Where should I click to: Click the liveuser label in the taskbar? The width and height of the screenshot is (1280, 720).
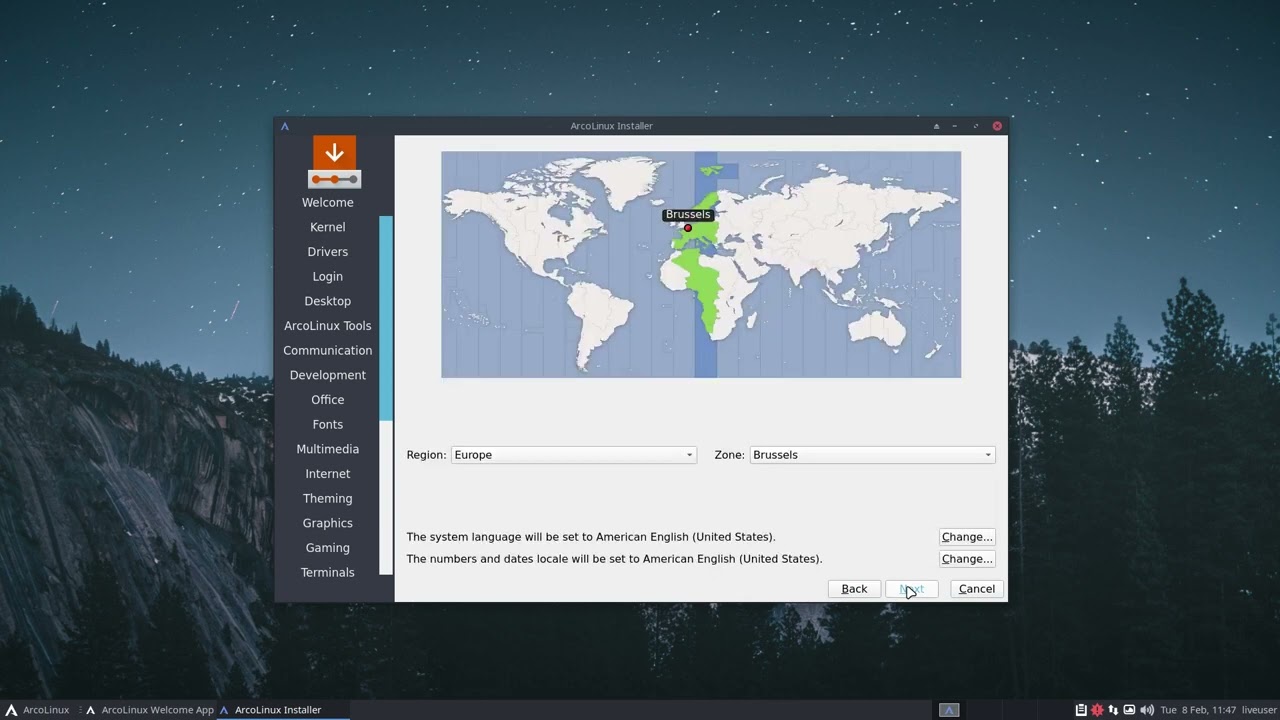coord(1259,710)
